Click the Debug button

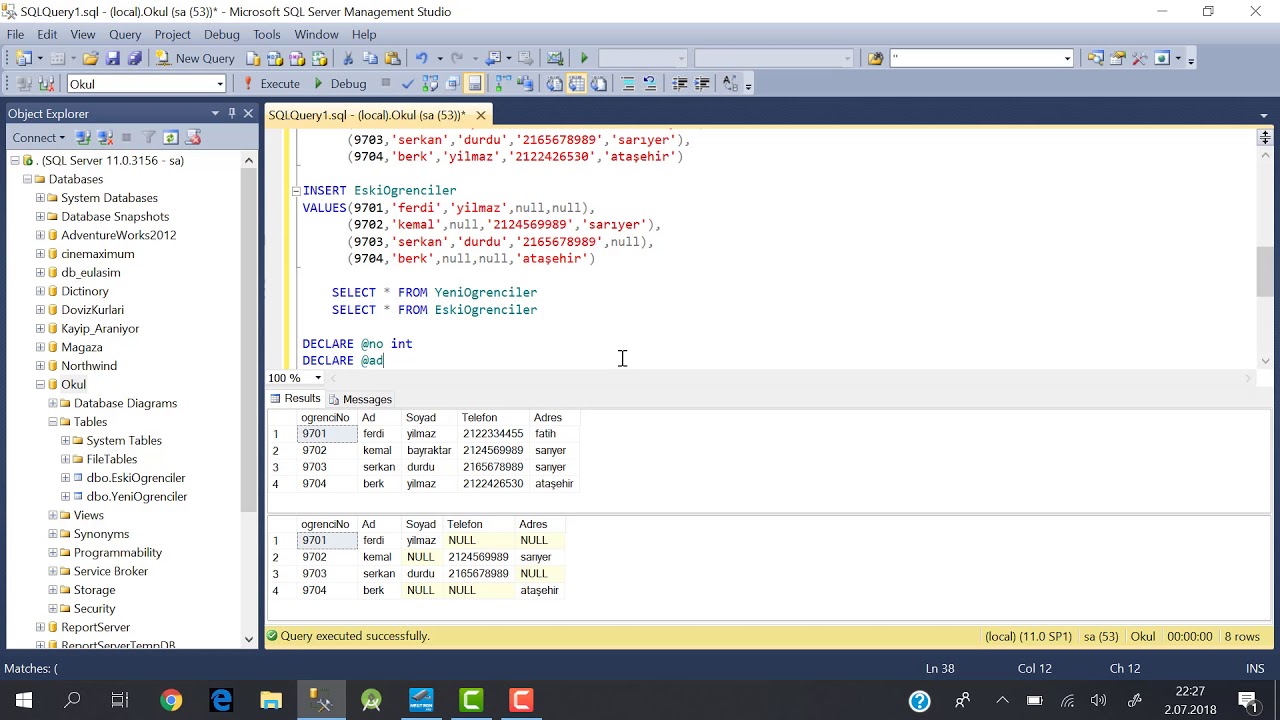click(340, 84)
